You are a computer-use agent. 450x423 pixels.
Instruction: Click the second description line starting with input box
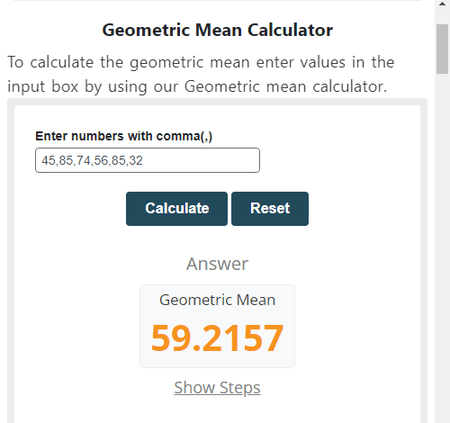click(x=197, y=87)
